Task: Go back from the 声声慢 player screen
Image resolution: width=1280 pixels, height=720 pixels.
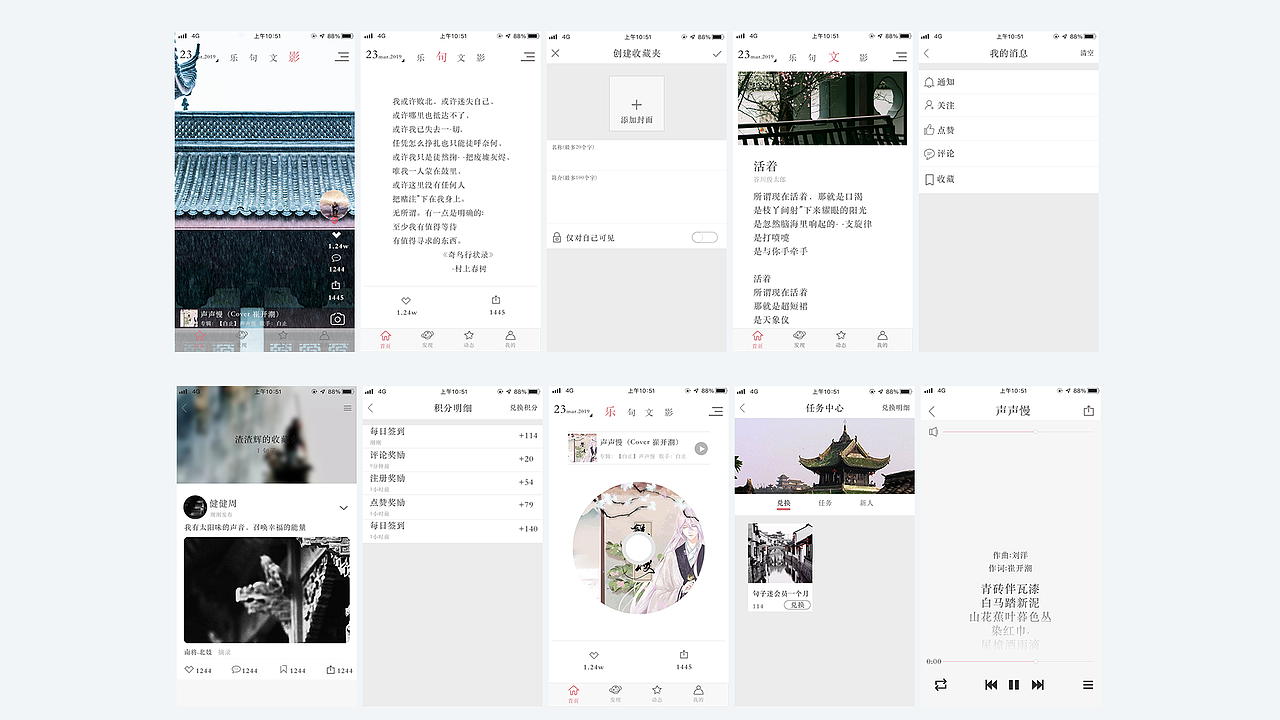Action: [x=931, y=411]
